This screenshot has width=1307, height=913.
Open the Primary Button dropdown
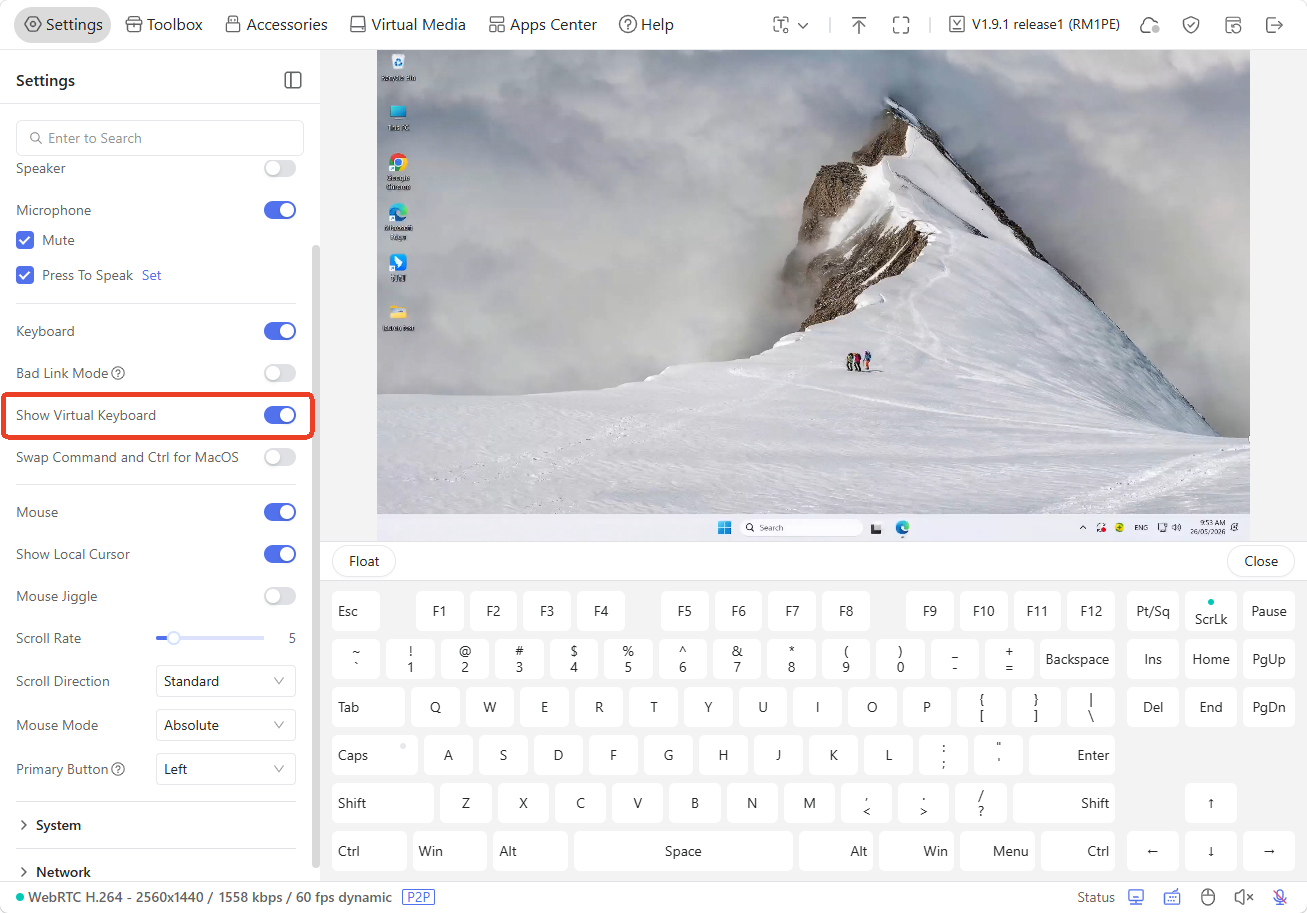click(x=226, y=769)
